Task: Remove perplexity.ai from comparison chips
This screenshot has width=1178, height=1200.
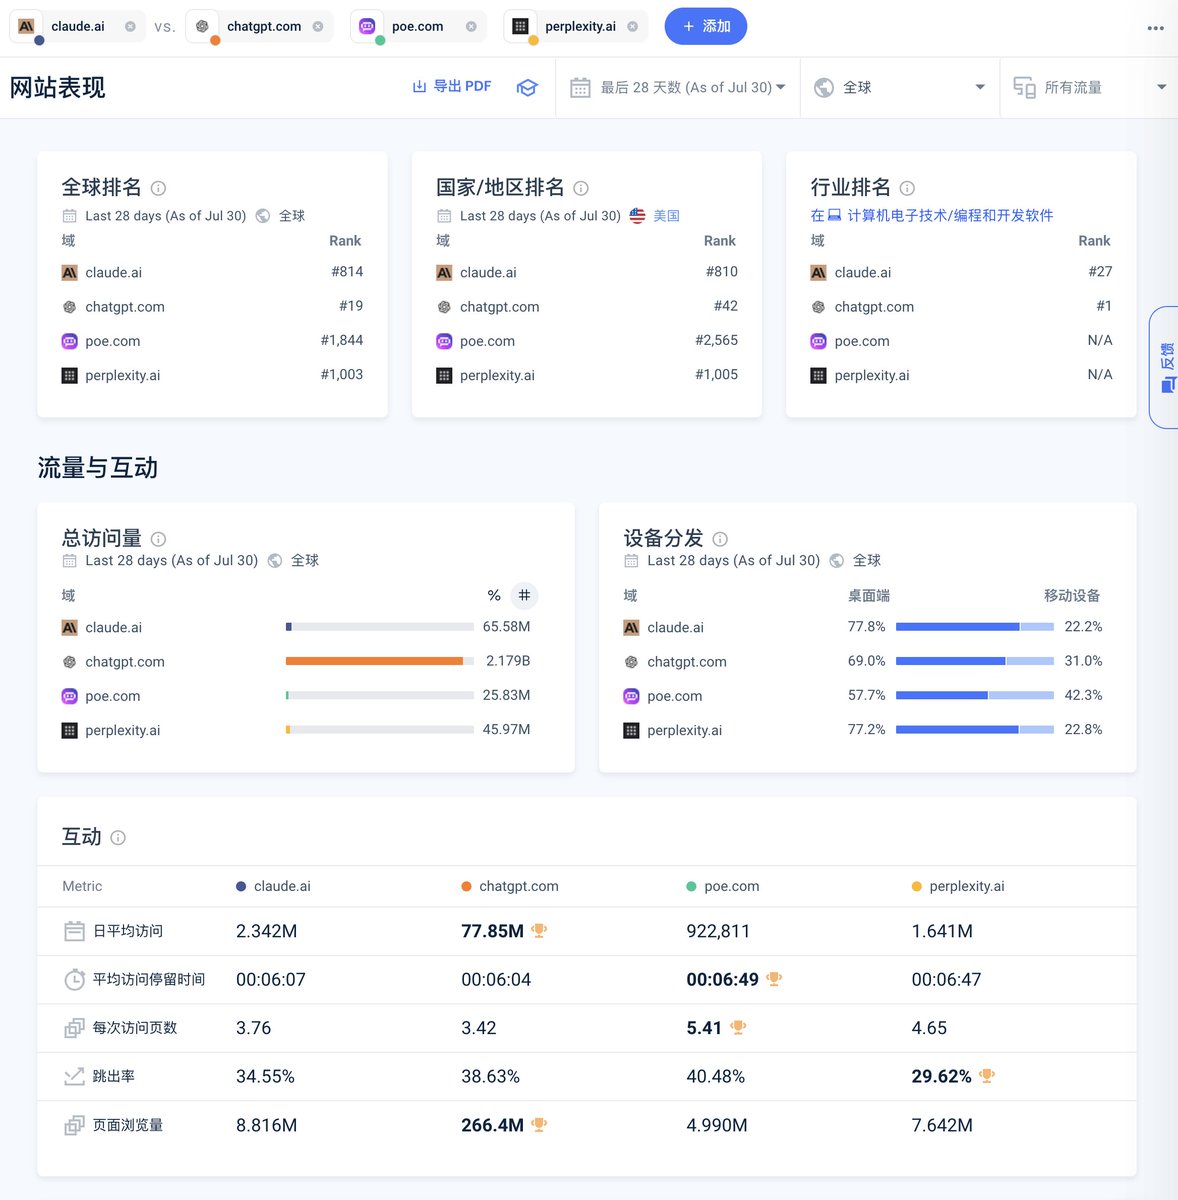Action: click(x=632, y=27)
